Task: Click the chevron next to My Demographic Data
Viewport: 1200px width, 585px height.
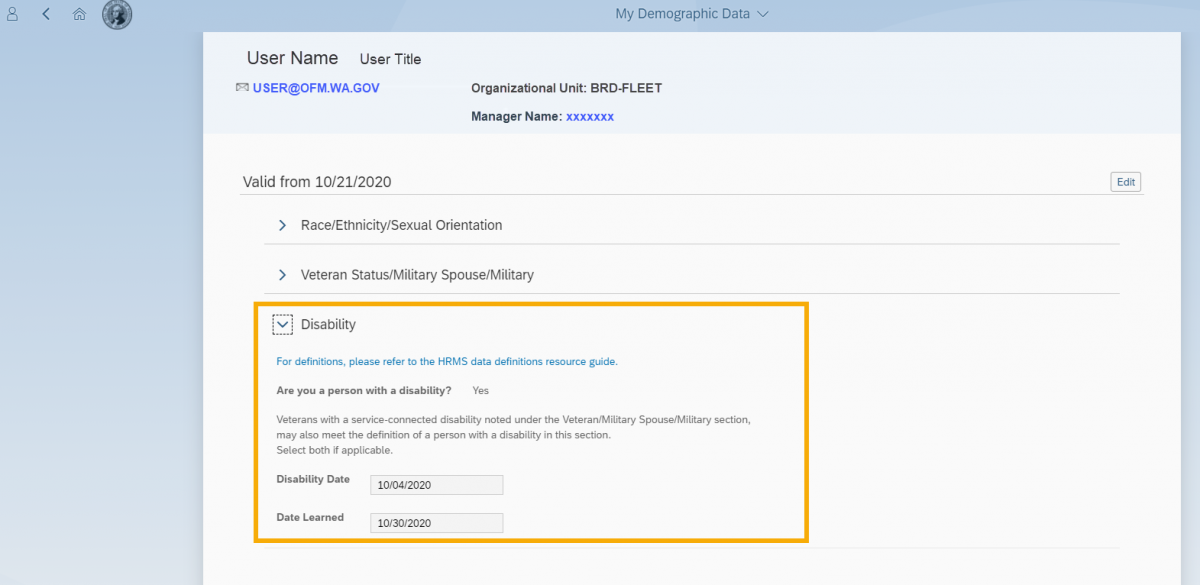Action: click(x=763, y=14)
